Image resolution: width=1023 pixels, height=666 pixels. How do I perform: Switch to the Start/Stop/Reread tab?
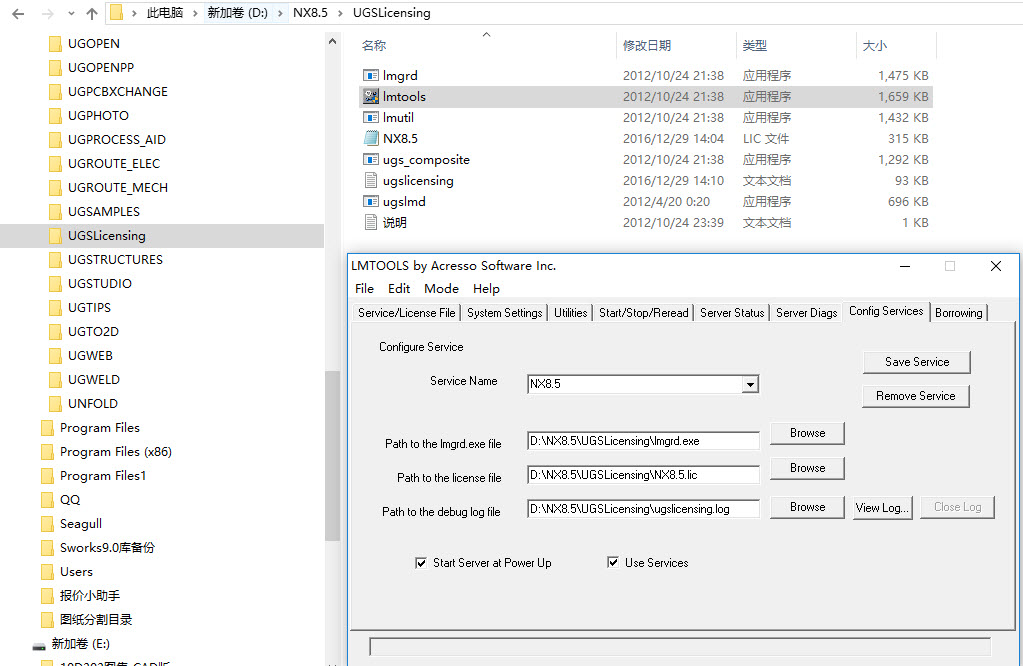tap(643, 313)
